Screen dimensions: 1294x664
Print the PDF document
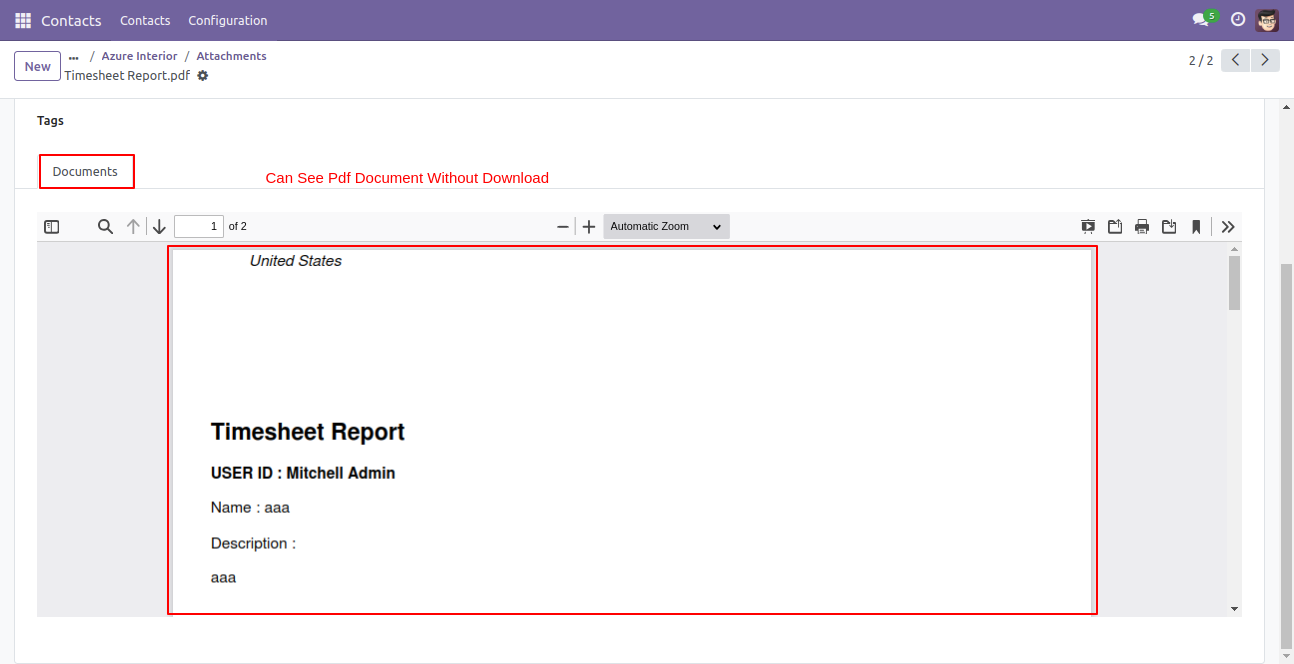[x=1142, y=227]
